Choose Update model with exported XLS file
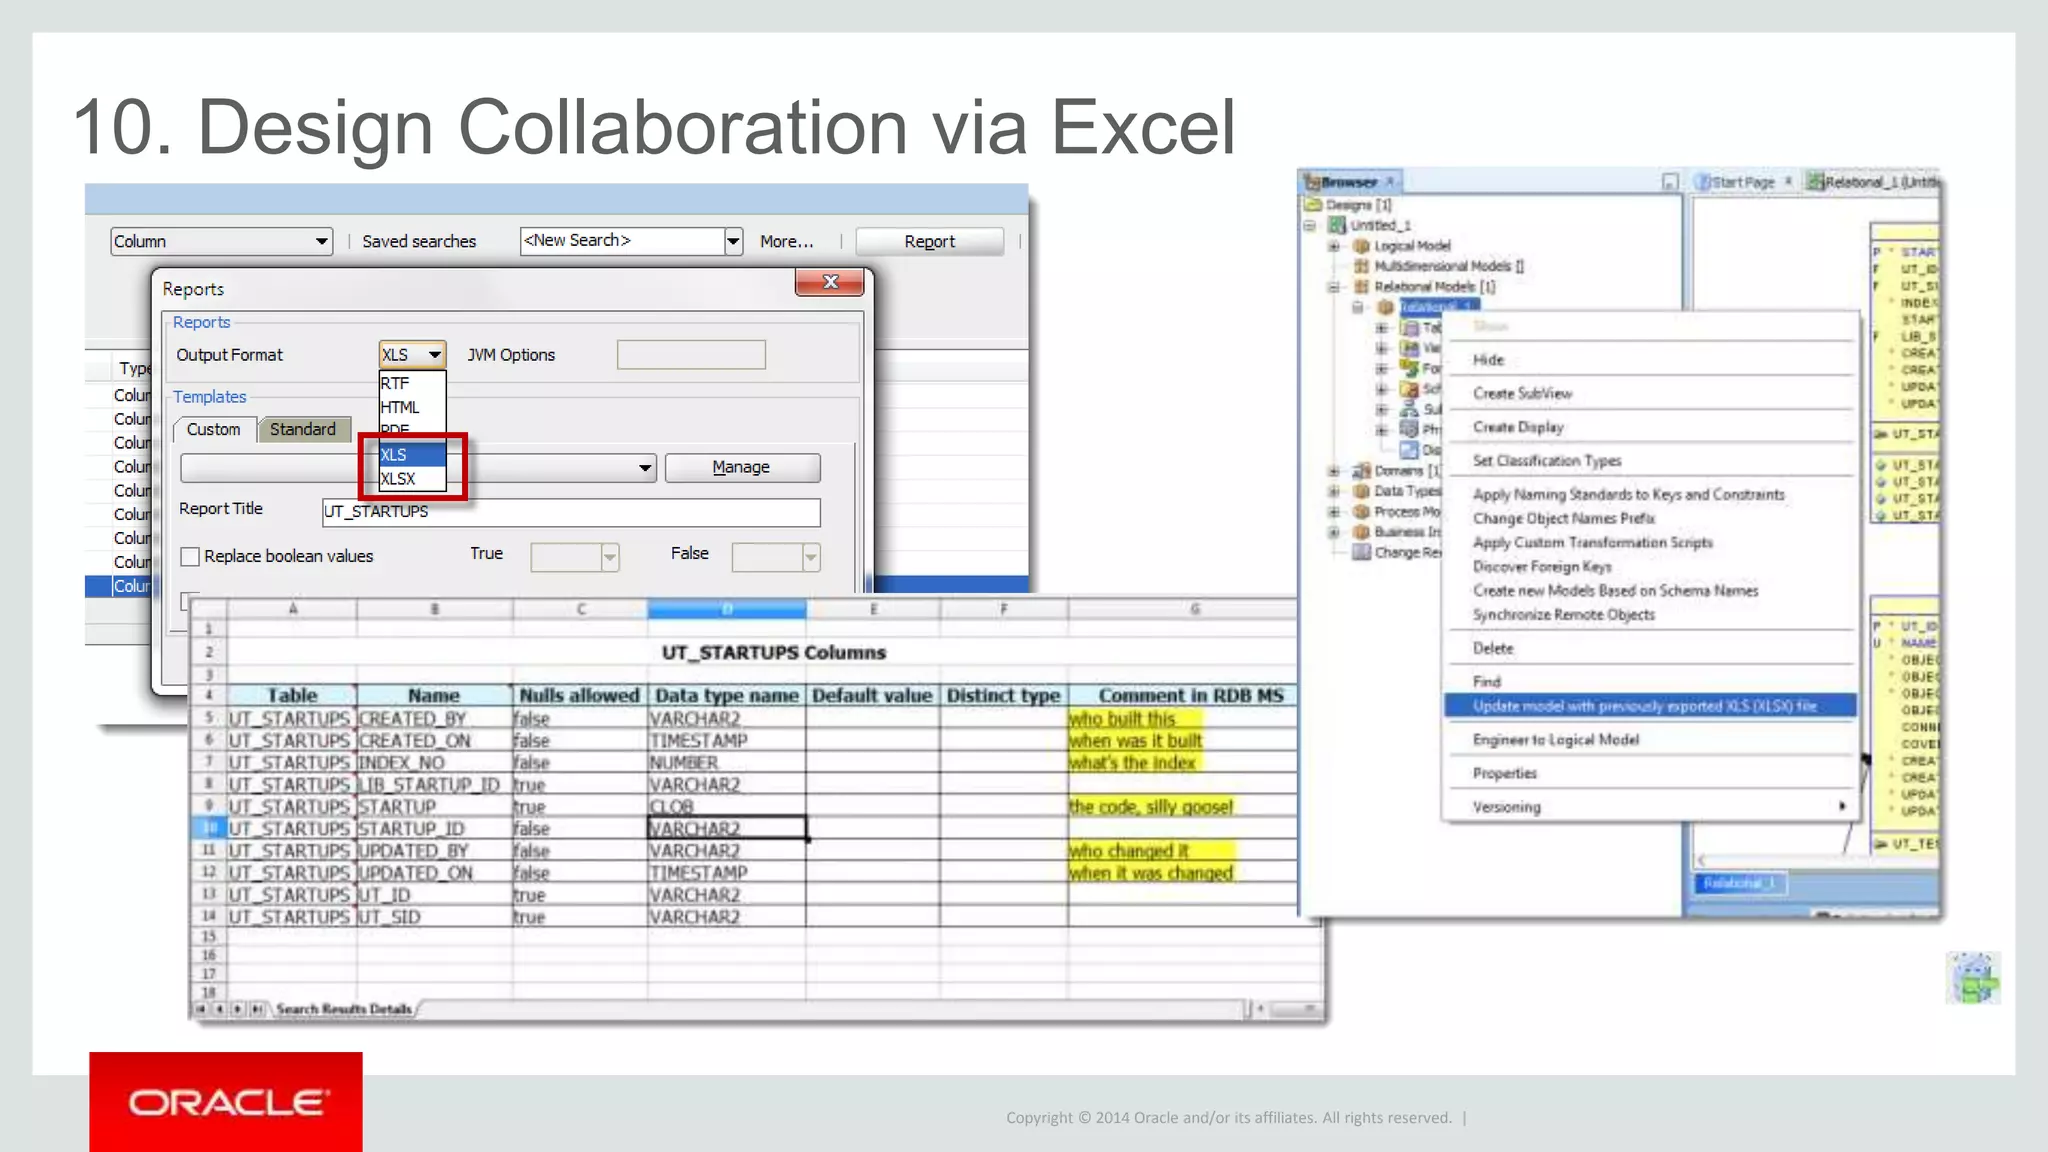Viewport: 2048px width, 1152px height. point(1651,706)
